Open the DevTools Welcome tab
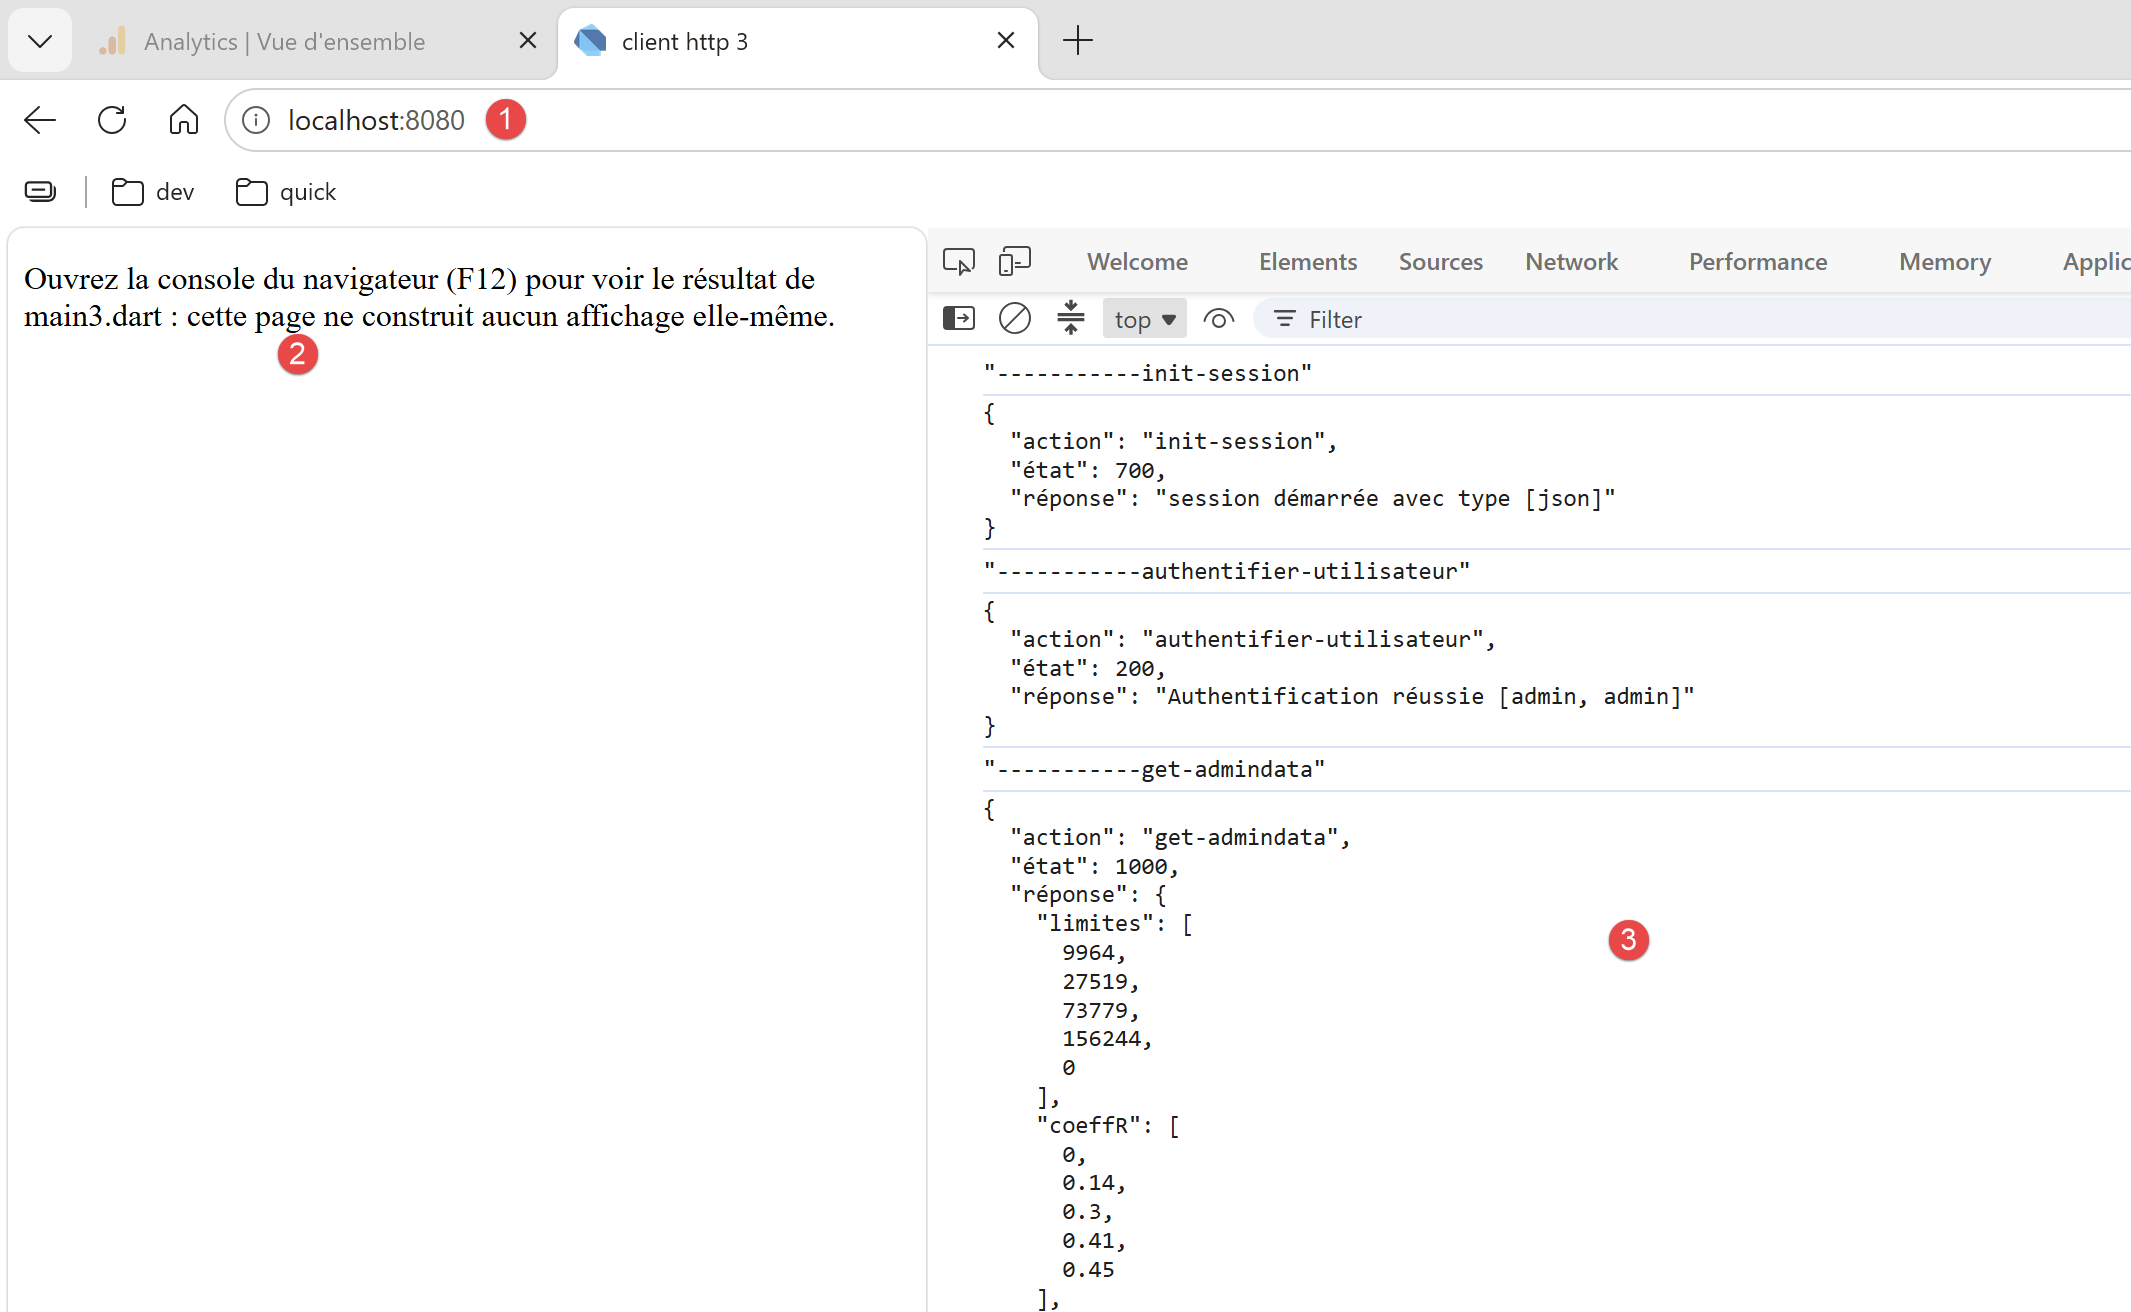Screen dimensions: 2131x1312 click(x=1138, y=262)
